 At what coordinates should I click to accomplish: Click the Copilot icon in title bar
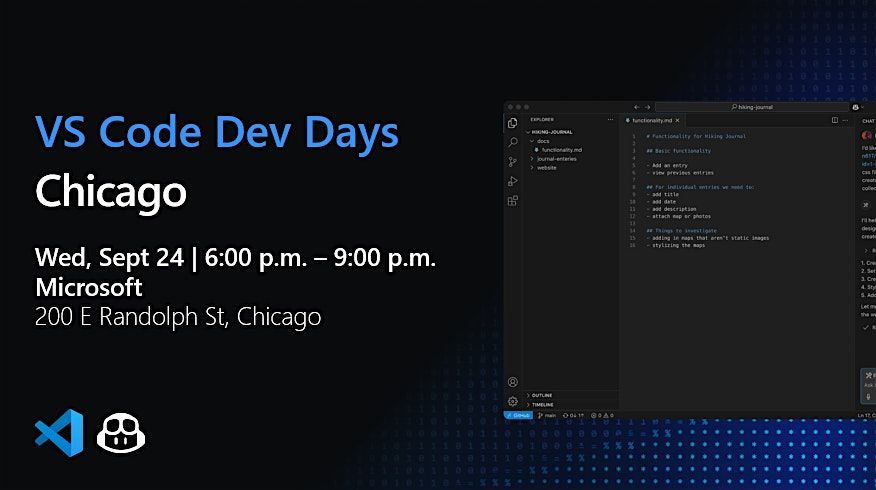(x=855, y=107)
